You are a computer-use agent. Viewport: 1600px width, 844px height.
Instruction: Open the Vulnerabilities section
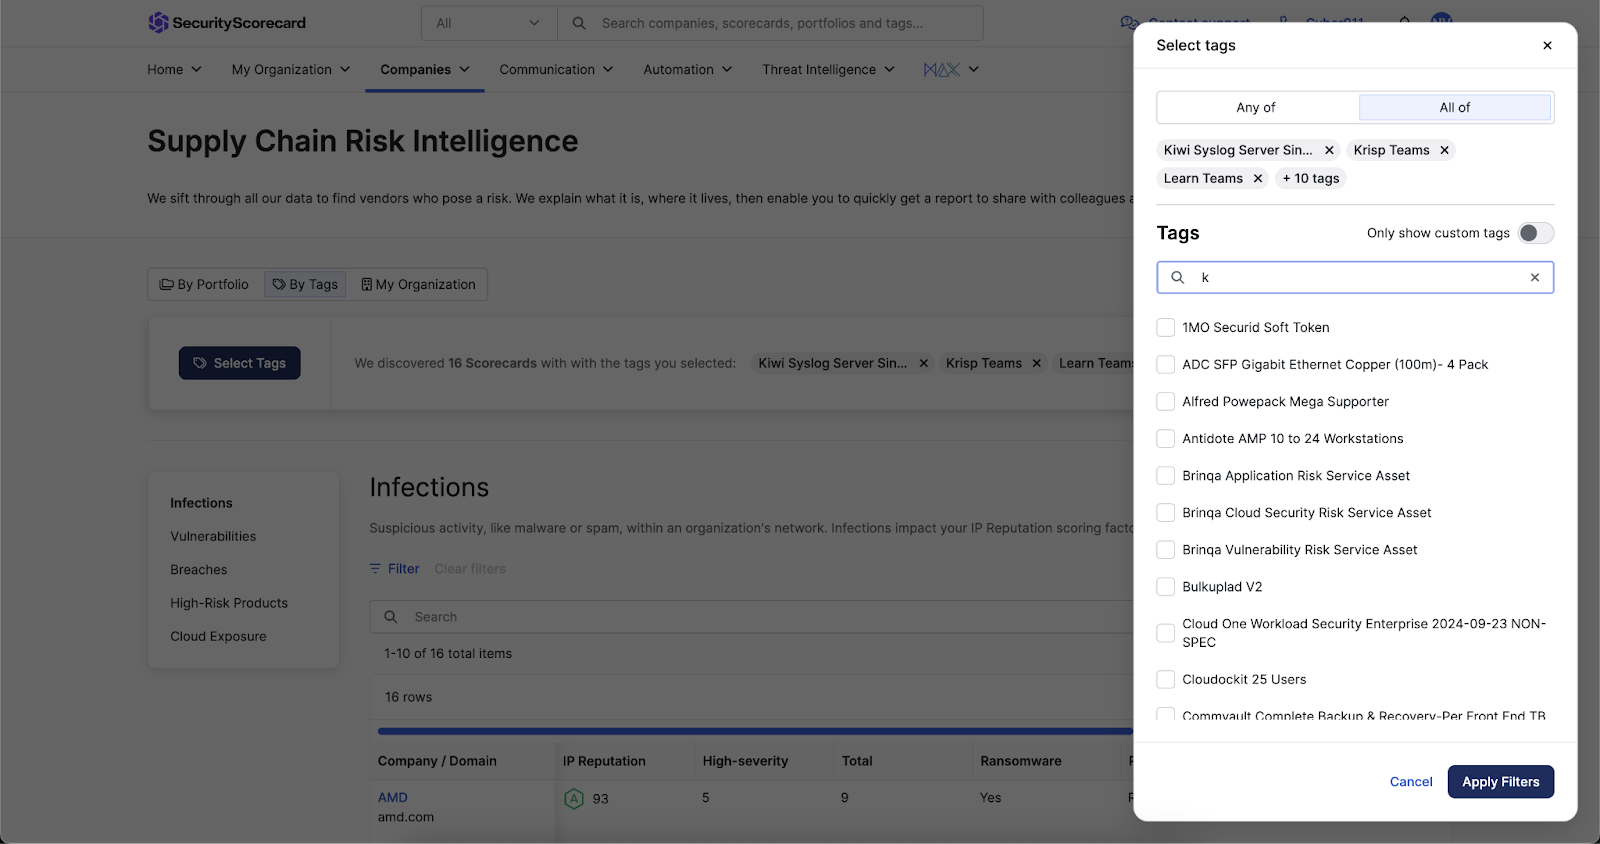pyautogui.click(x=213, y=536)
